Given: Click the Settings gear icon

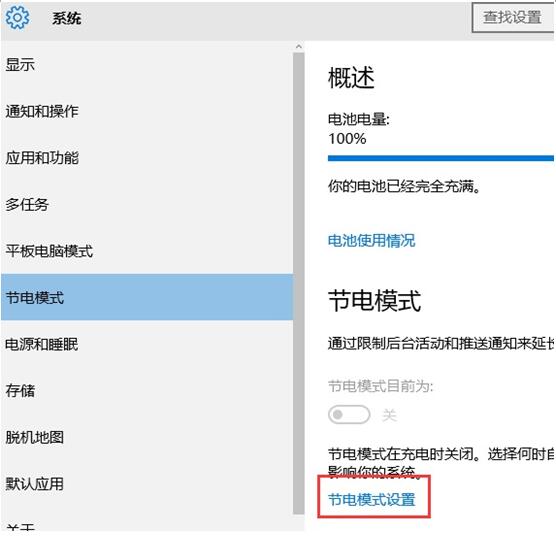Looking at the screenshot, I should pos(17,18).
